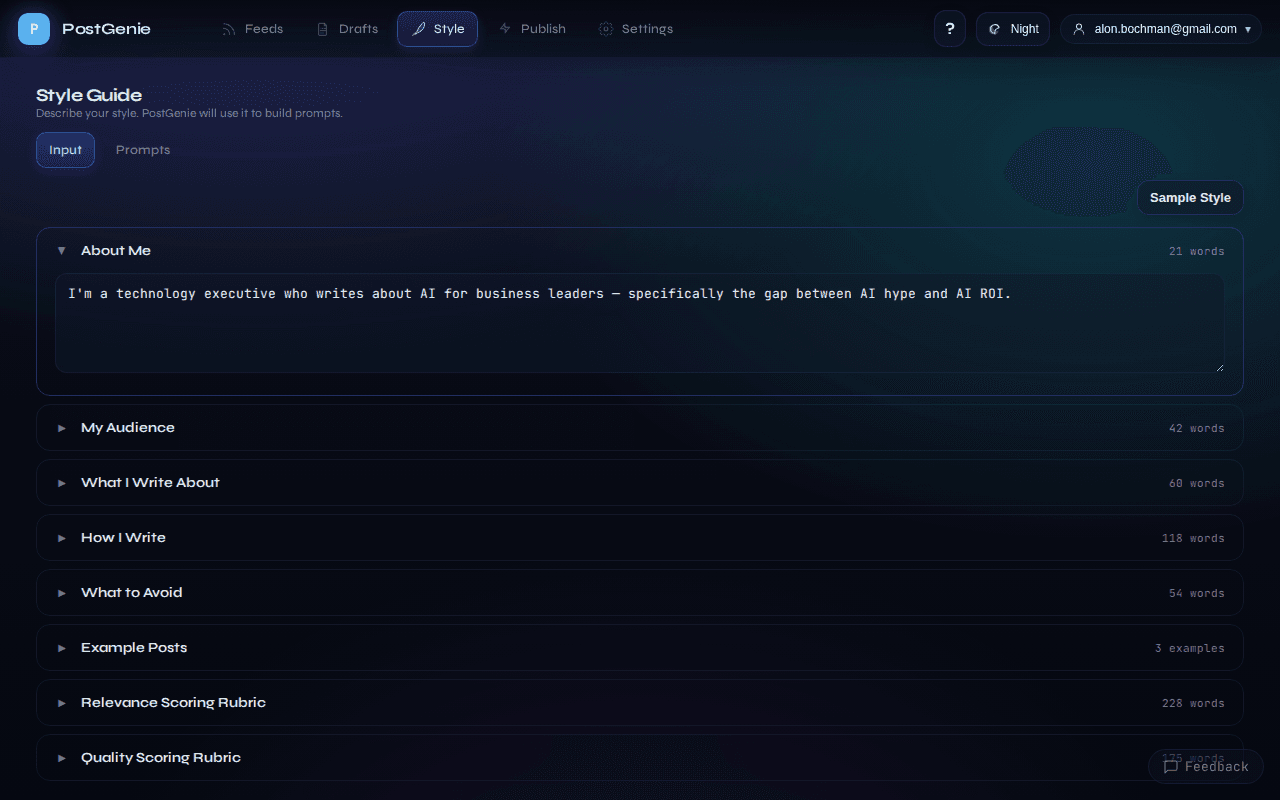Click the PostGenie logo icon
Screen dimensions: 1280x800
point(33,28)
